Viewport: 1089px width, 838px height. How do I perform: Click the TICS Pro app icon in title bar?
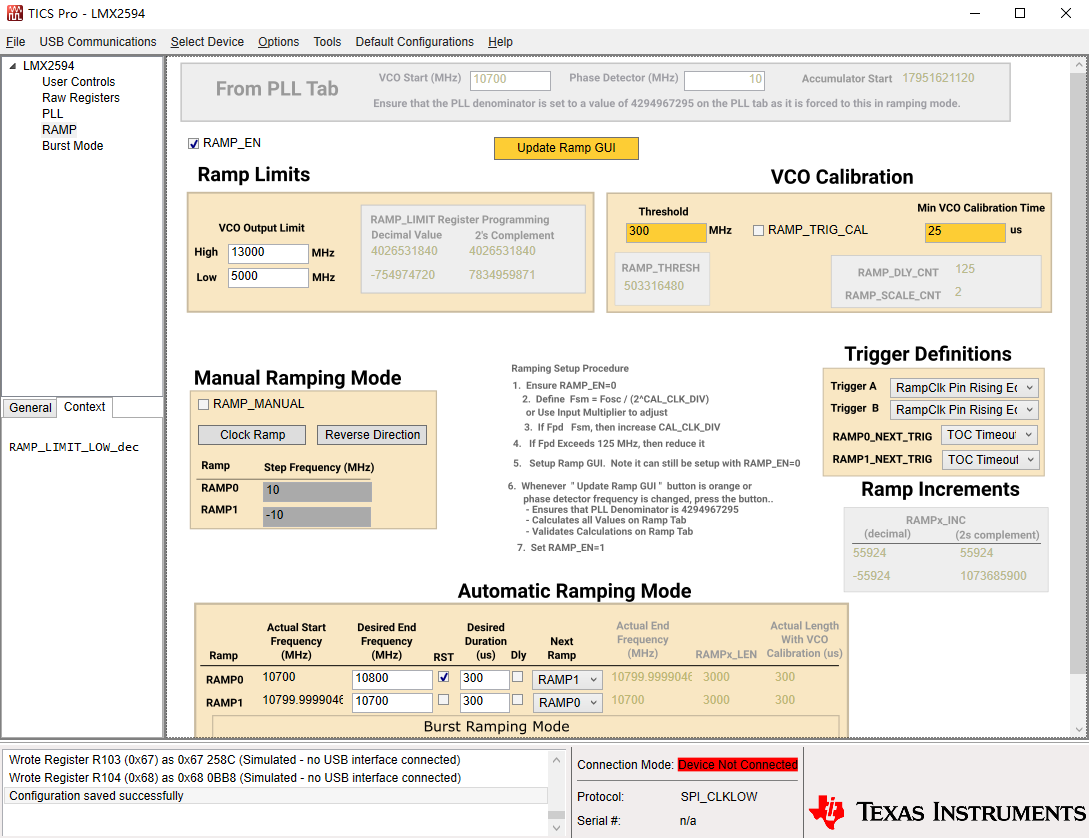[x=15, y=13]
